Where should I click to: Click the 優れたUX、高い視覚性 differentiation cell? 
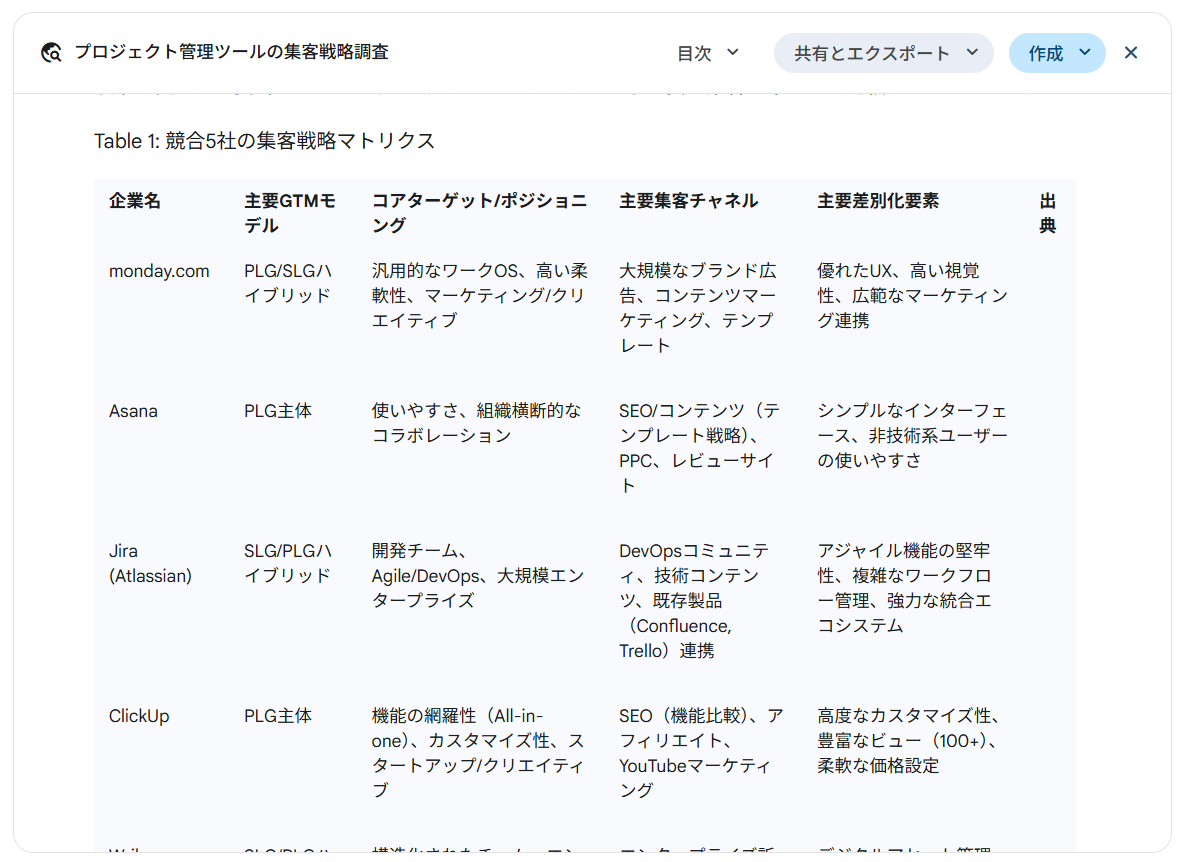(913, 296)
